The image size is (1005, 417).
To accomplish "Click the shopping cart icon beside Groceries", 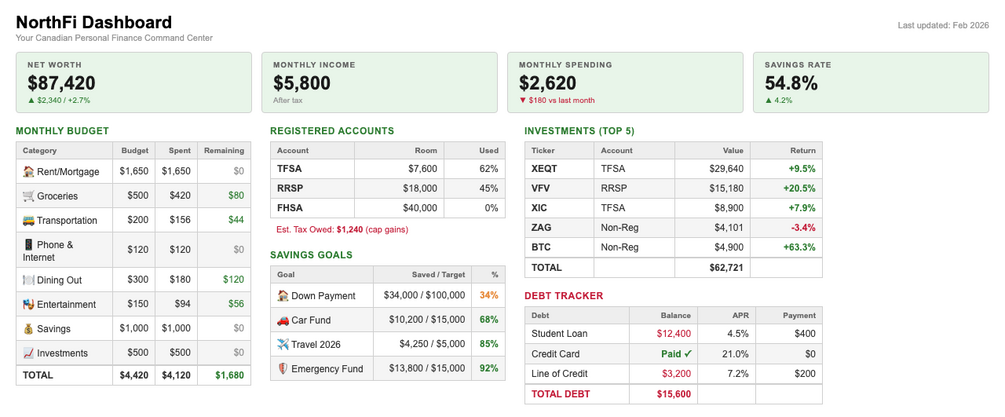I will click(x=28, y=196).
